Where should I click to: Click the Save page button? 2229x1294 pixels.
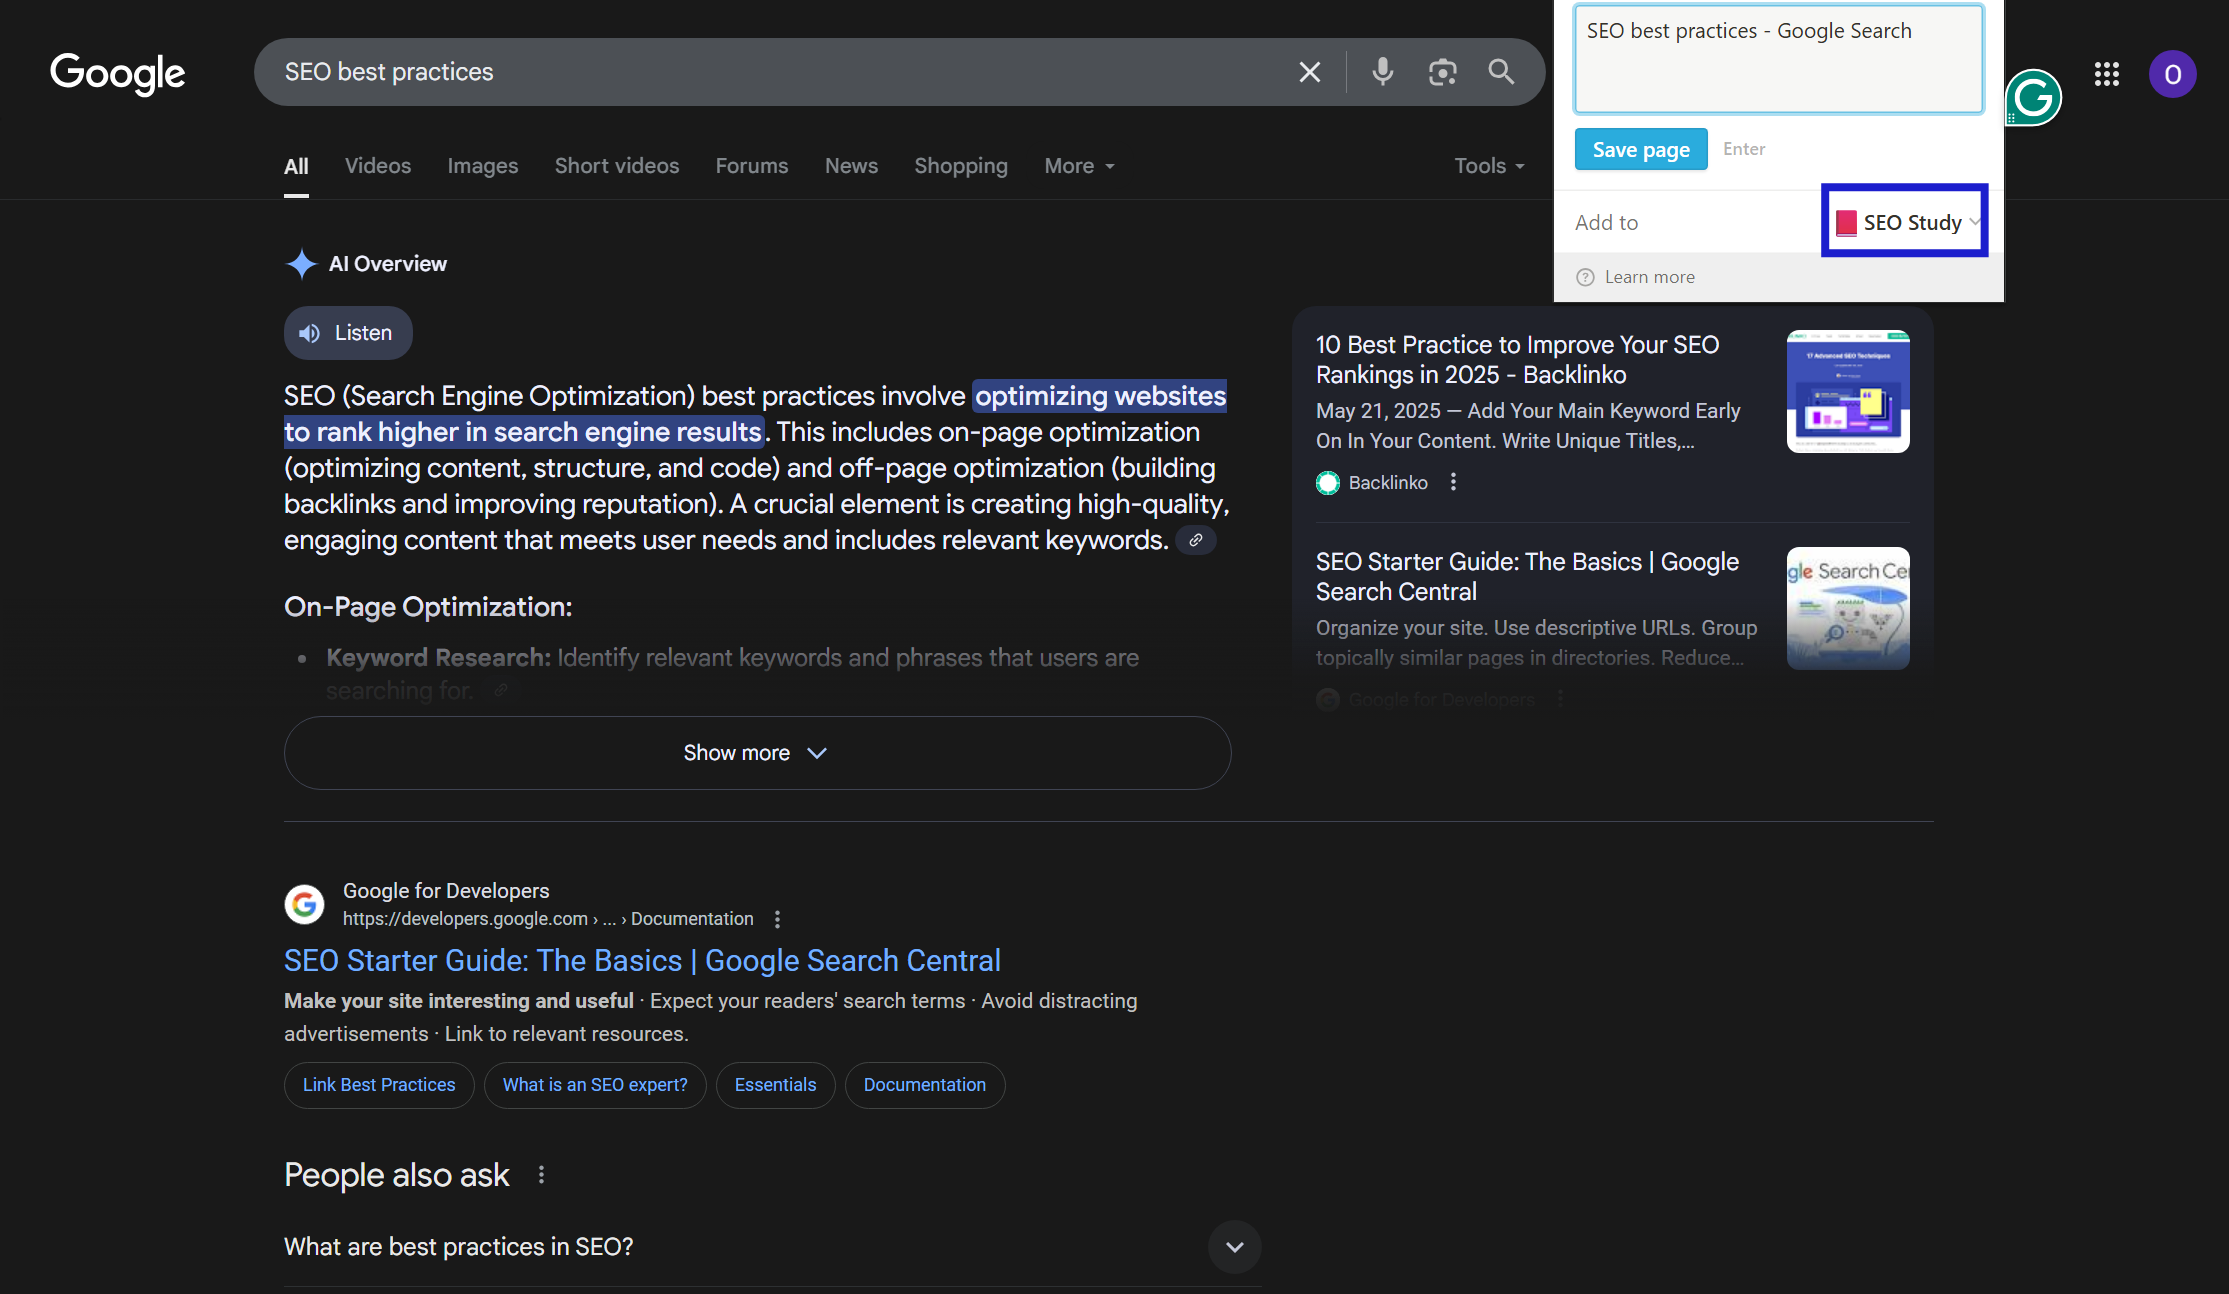pyautogui.click(x=1640, y=148)
